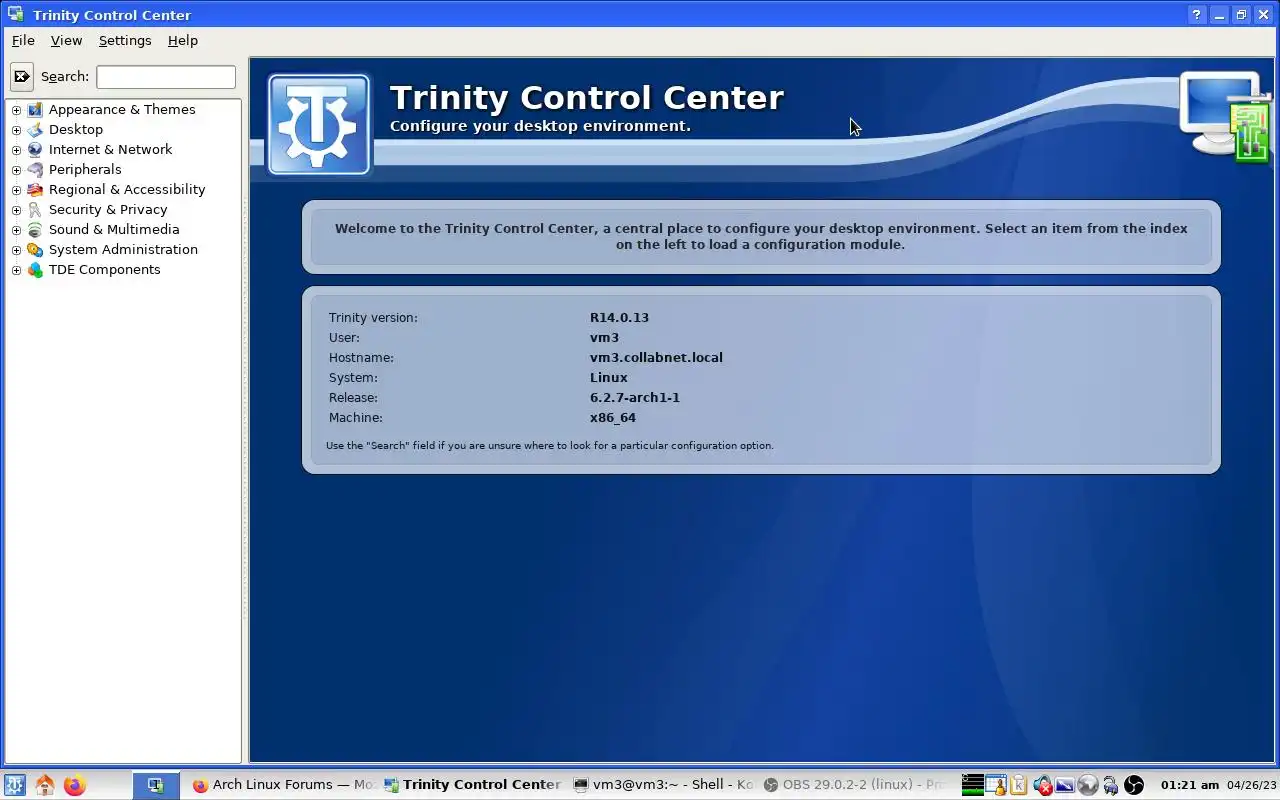
Task: Open the File menu
Action: point(23,40)
